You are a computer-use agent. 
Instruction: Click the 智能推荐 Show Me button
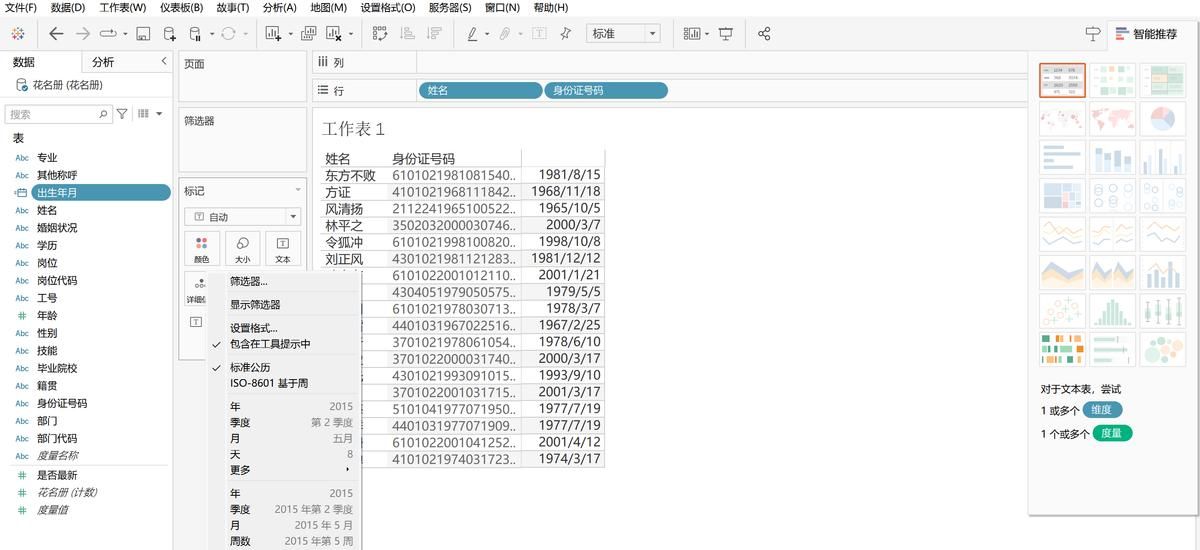click(1145, 34)
